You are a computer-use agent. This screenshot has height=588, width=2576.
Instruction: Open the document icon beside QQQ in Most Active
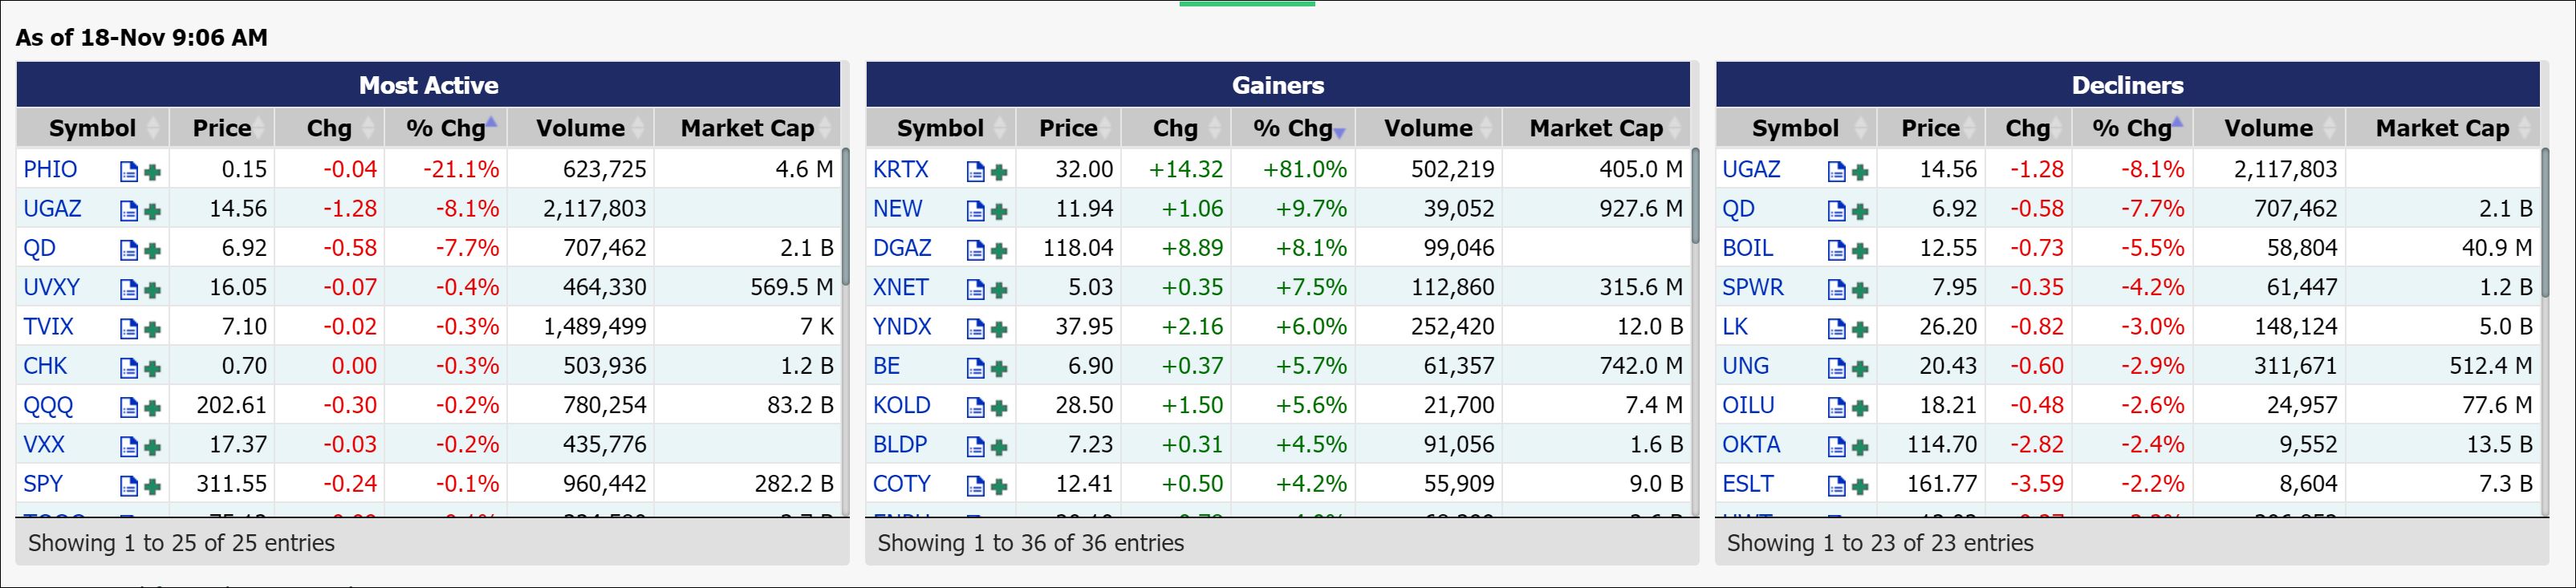129,407
